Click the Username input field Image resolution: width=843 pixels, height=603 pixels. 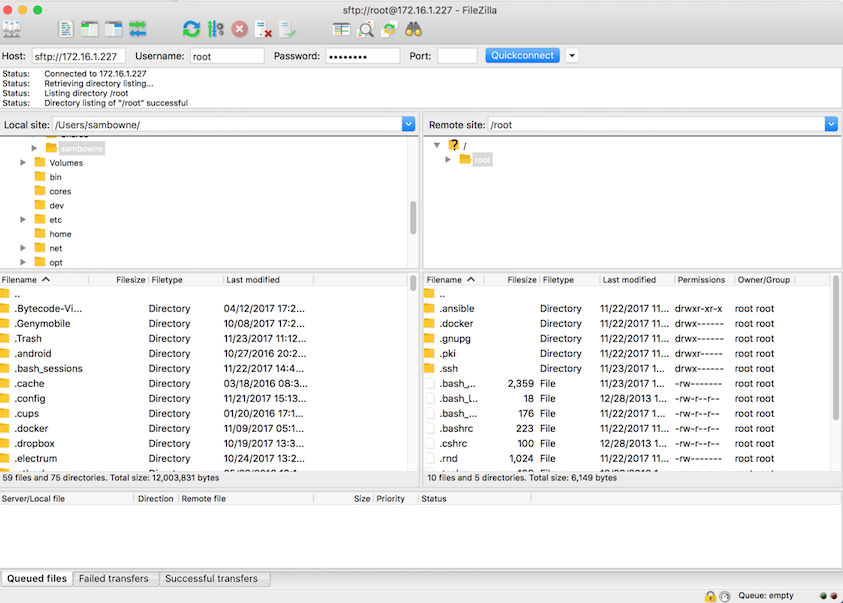[227, 56]
